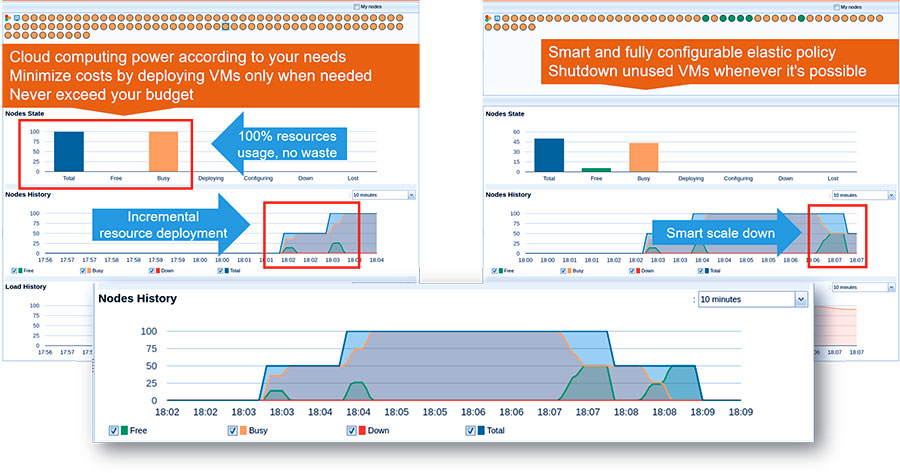Click Lost axis label in left Nodes State
The image size is (900, 473).
353,178
